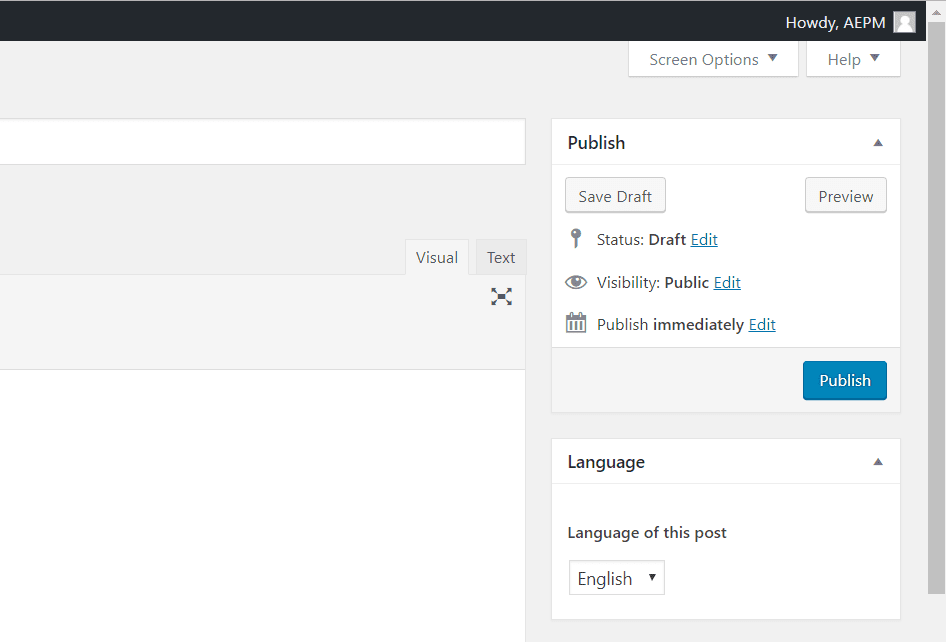This screenshot has height=642, width=946.
Task: Collapse the Language panel arrow
Action: [x=878, y=462]
